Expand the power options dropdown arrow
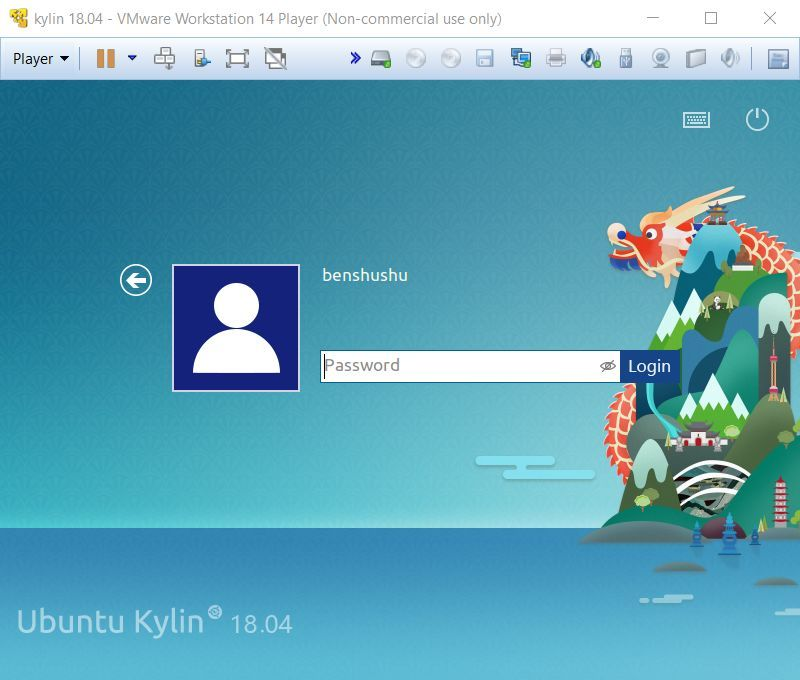 click(x=132, y=58)
